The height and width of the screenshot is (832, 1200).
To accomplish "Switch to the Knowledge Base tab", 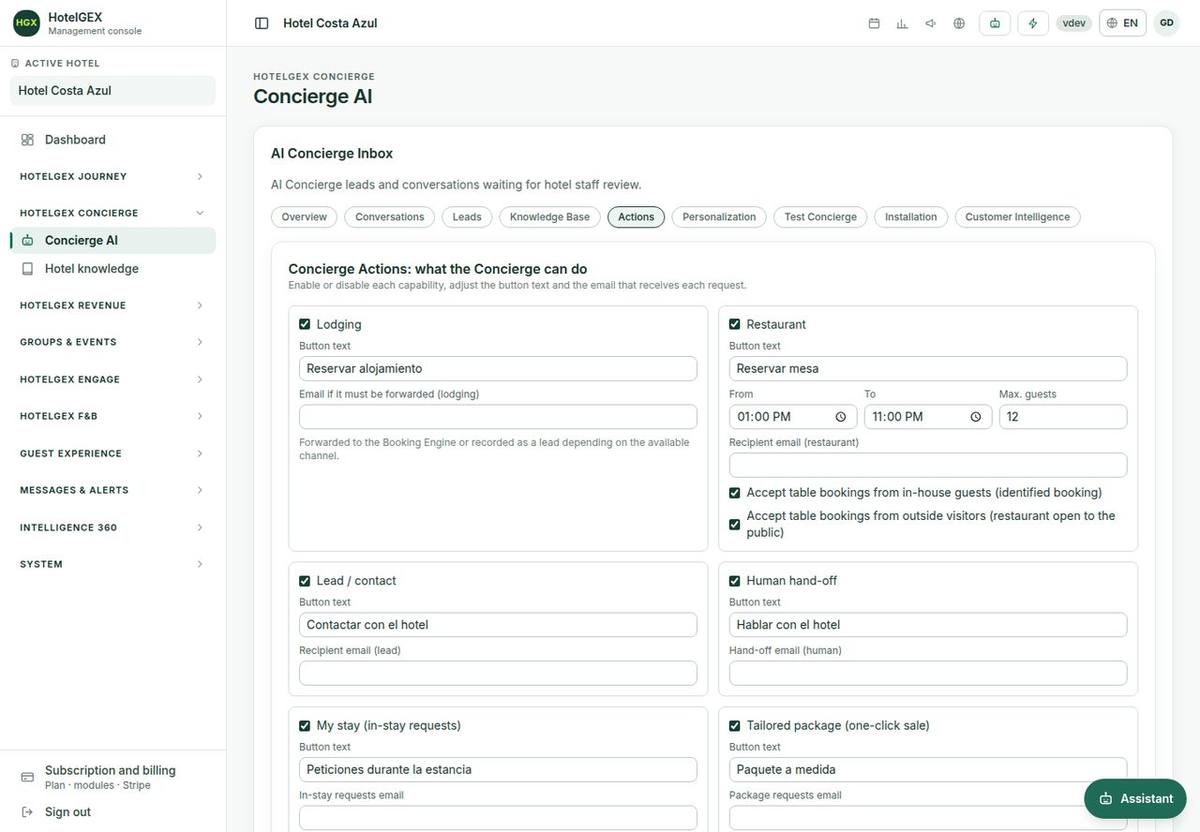I will (550, 217).
